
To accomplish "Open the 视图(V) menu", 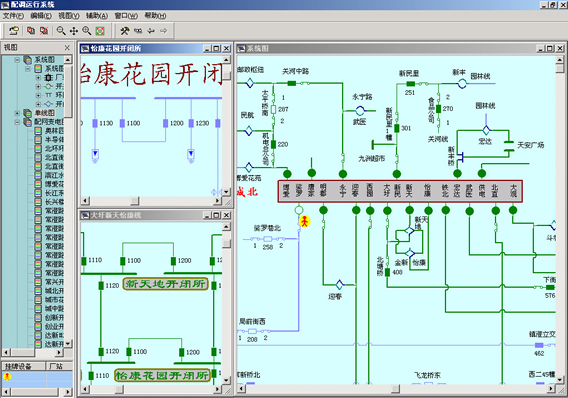I will tap(68, 16).
